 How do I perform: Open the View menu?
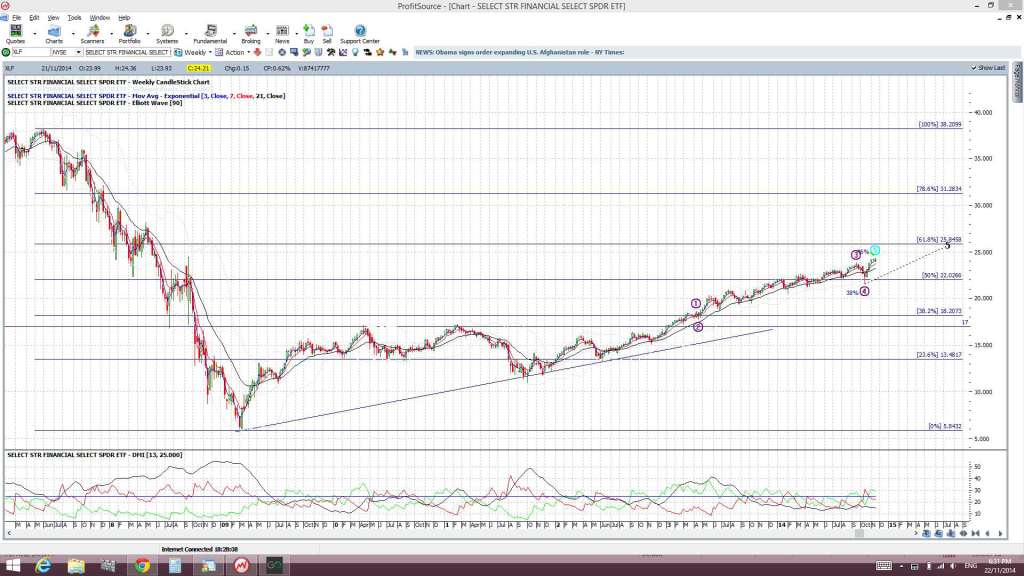pyautogui.click(x=54, y=18)
